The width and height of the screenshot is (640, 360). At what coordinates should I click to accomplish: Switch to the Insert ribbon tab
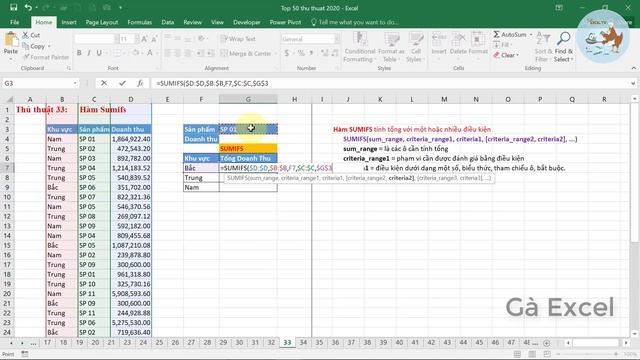69,22
